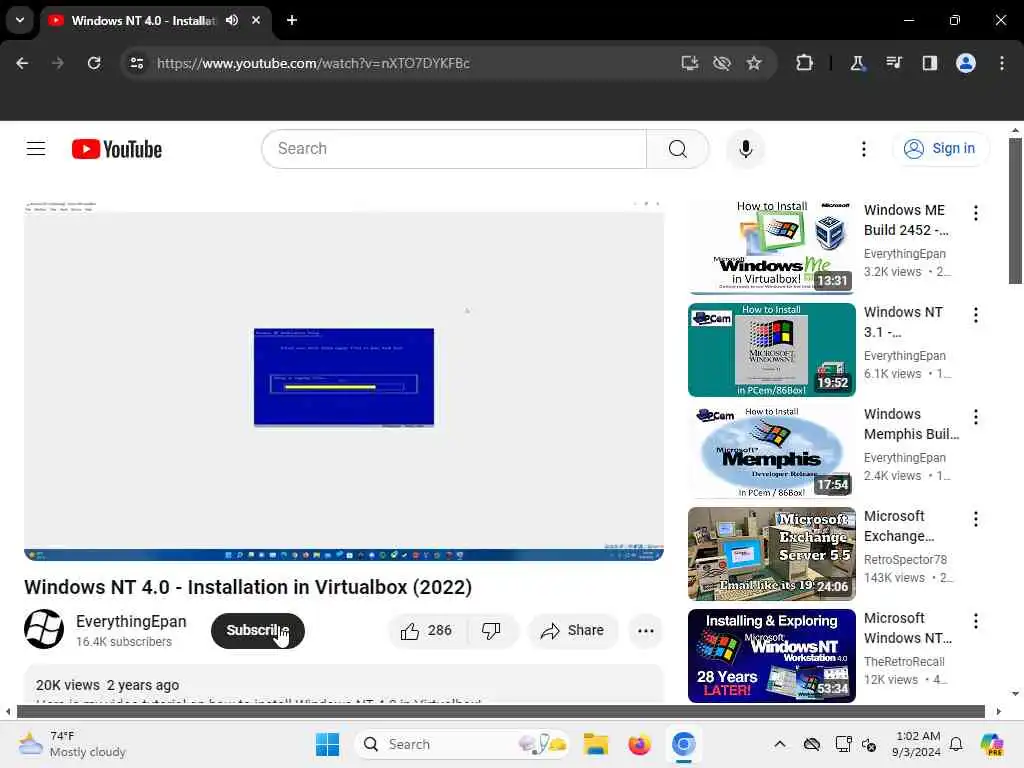Open options menu for Windows NT 3.1 video
Viewport: 1024px width, 768px height.
pyautogui.click(x=976, y=315)
